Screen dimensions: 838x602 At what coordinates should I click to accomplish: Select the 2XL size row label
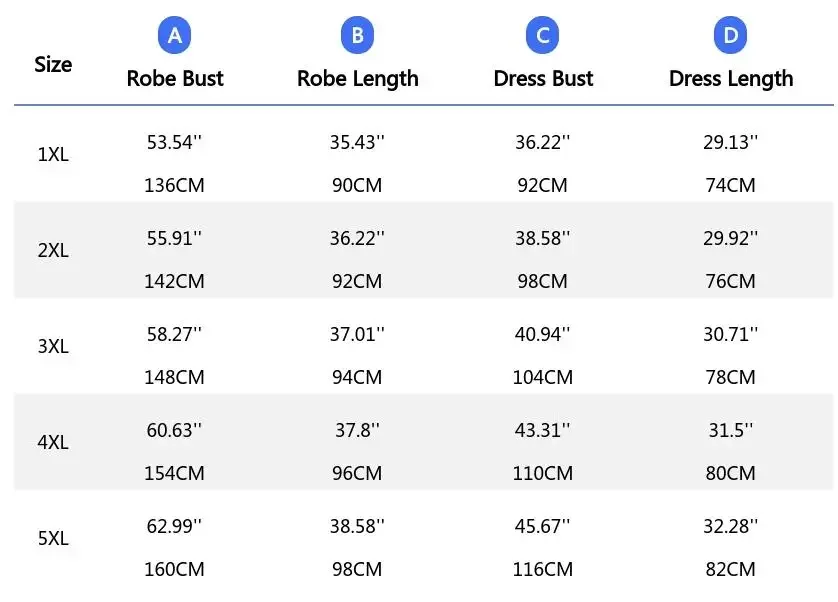[53, 251]
